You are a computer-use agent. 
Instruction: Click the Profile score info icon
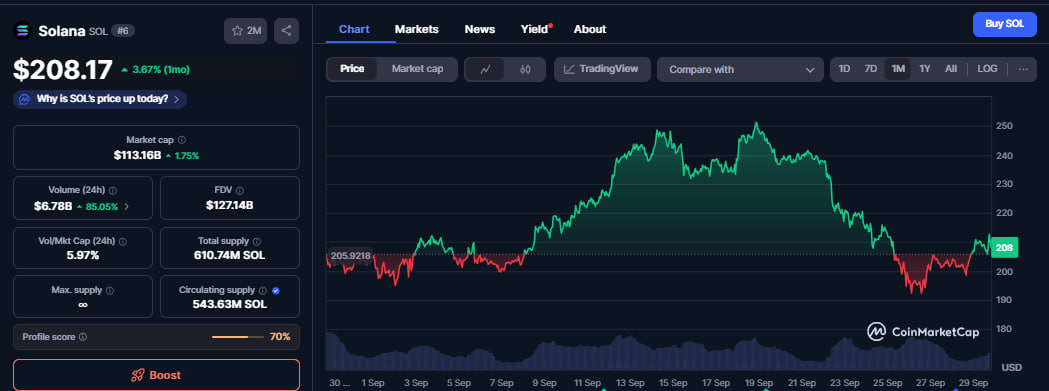(83, 337)
